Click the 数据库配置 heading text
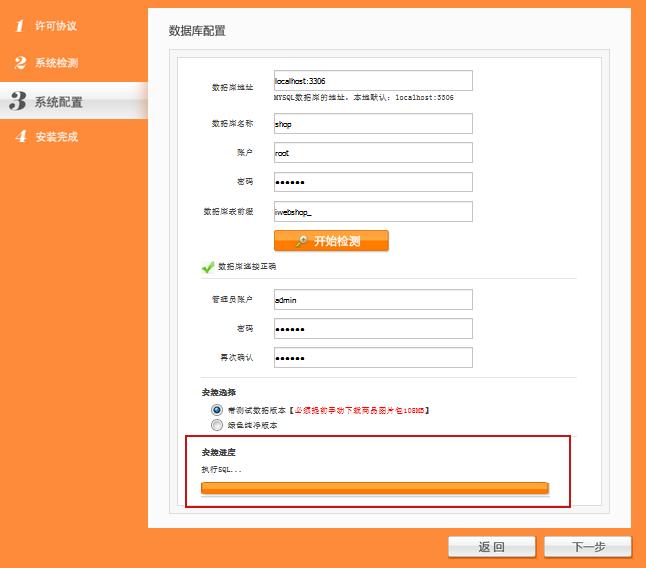Image resolution: width=646 pixels, height=568 pixels. tap(197, 30)
